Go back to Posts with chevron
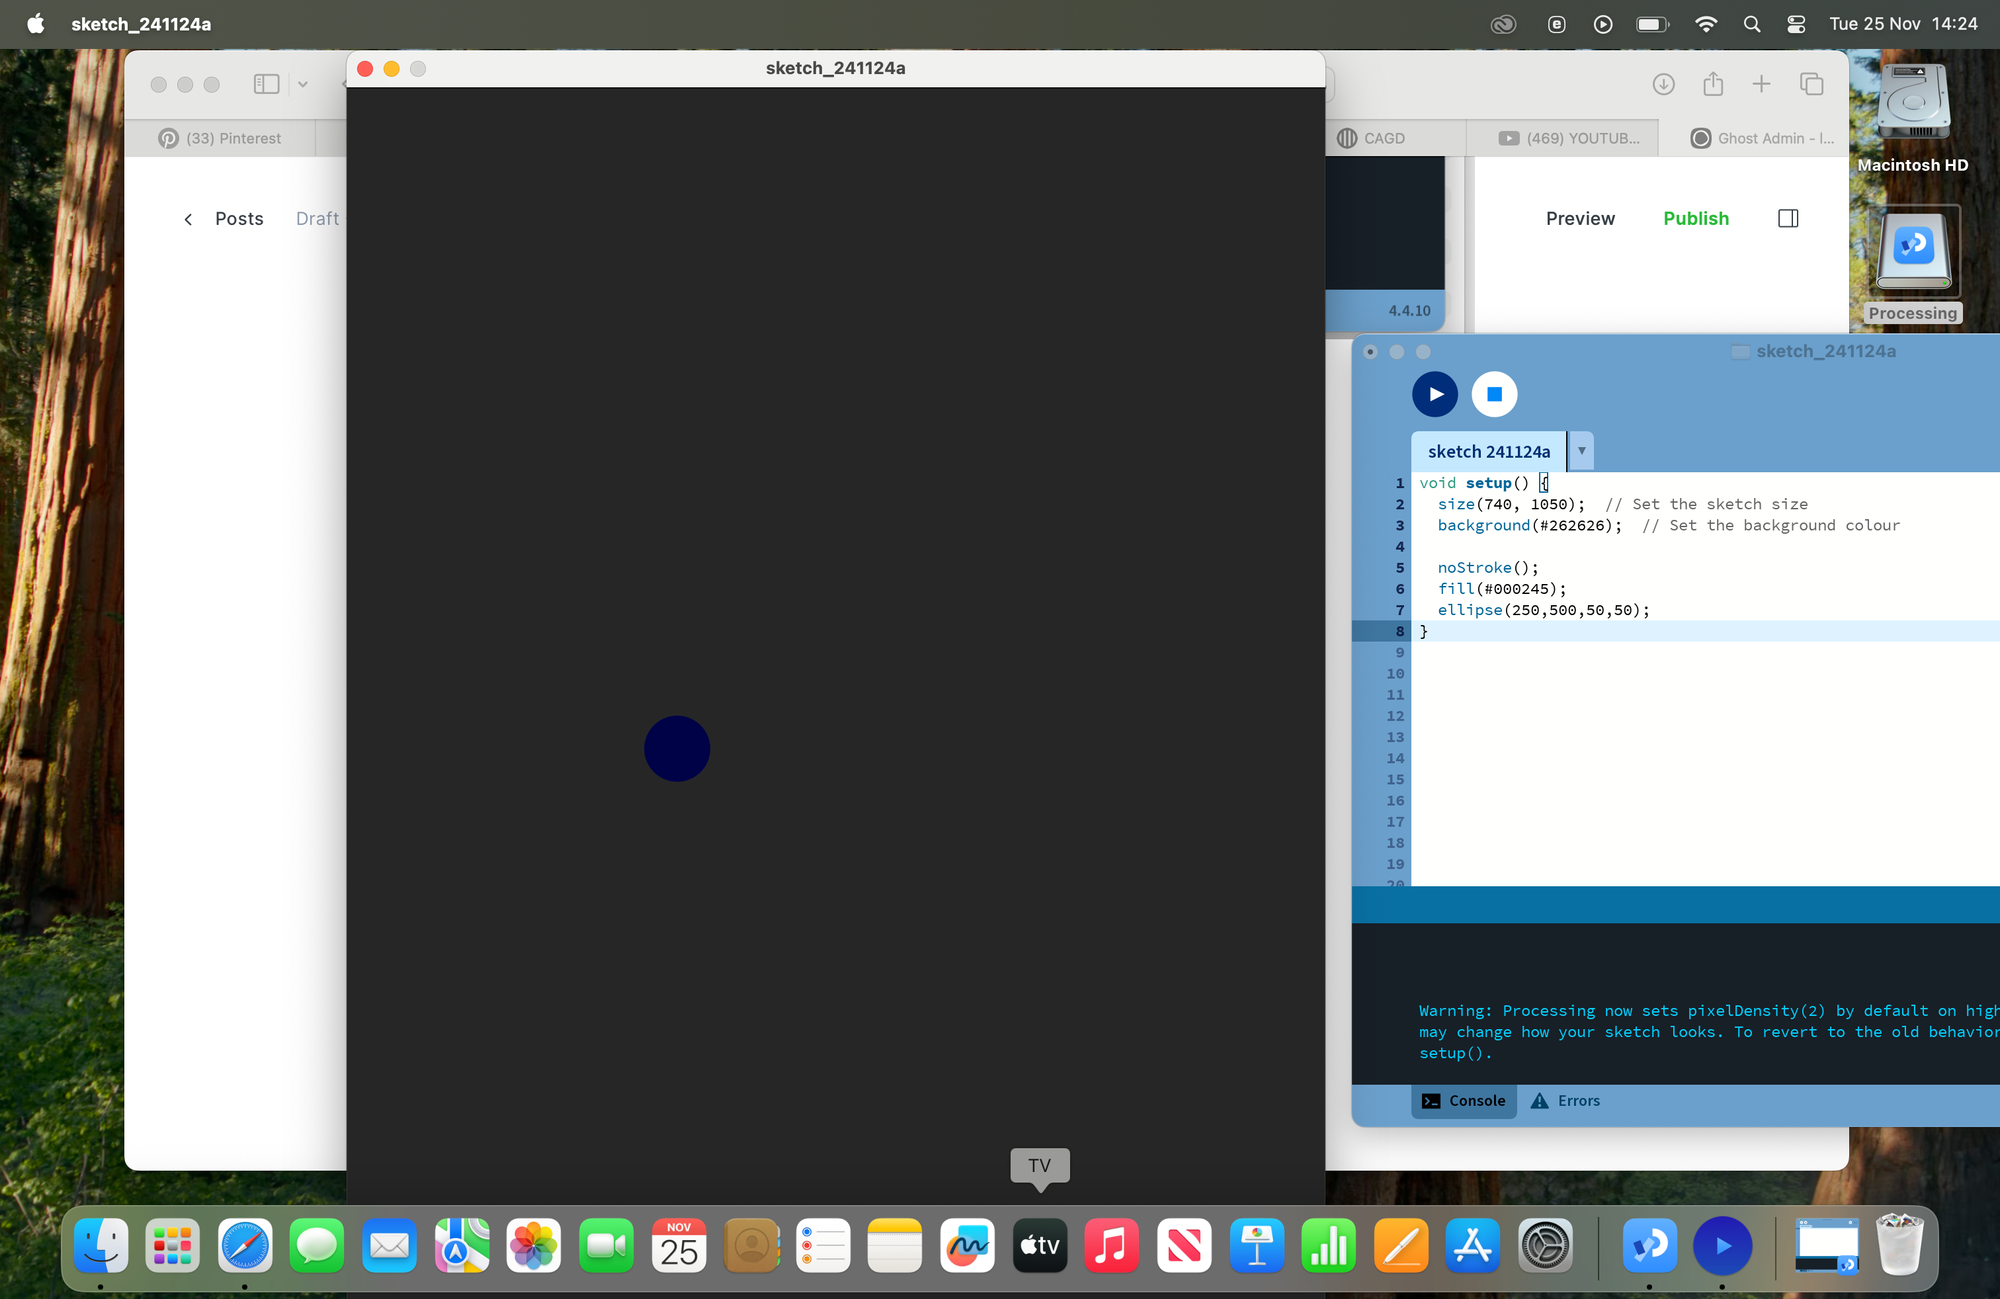The width and height of the screenshot is (2000, 1299). click(188, 219)
